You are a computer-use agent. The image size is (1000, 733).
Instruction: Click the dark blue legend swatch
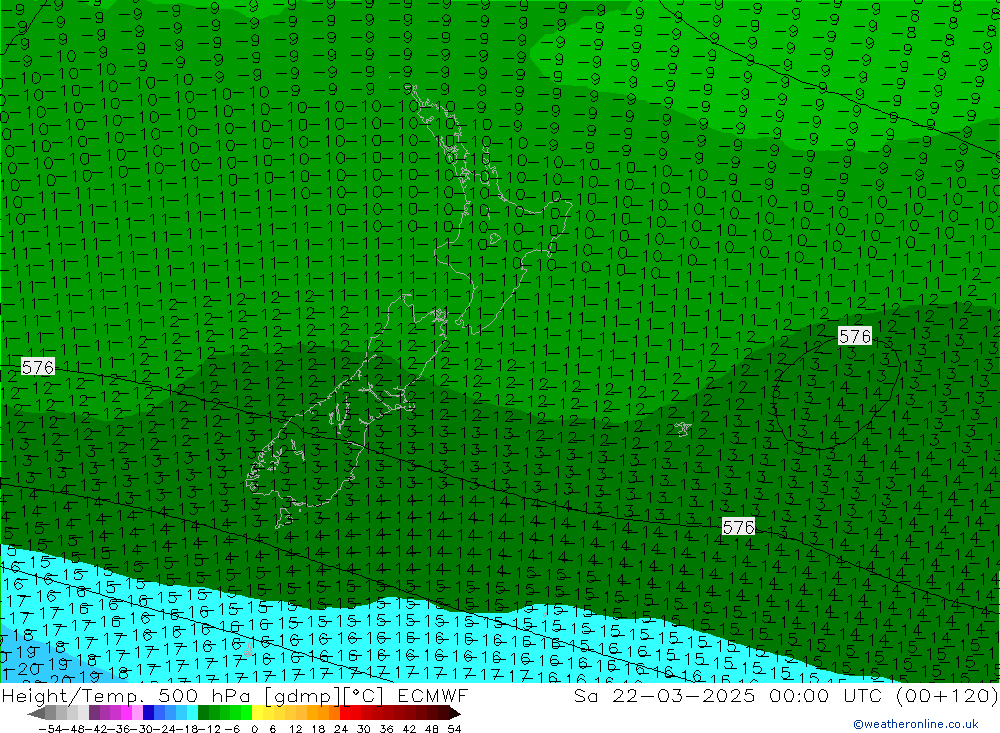pos(149,713)
